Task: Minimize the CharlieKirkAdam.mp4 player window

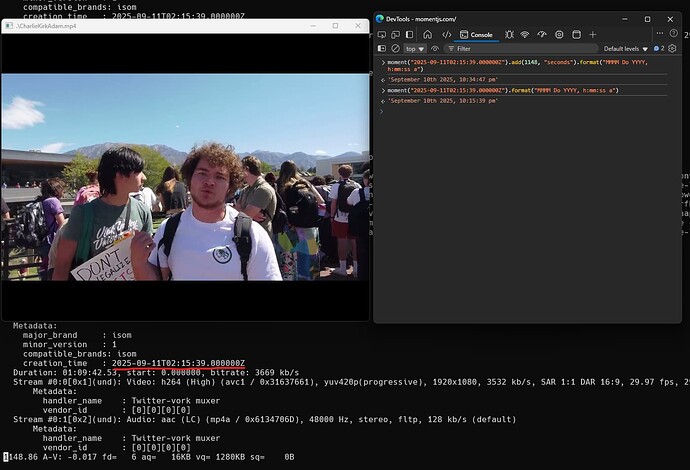Action: click(x=313, y=26)
